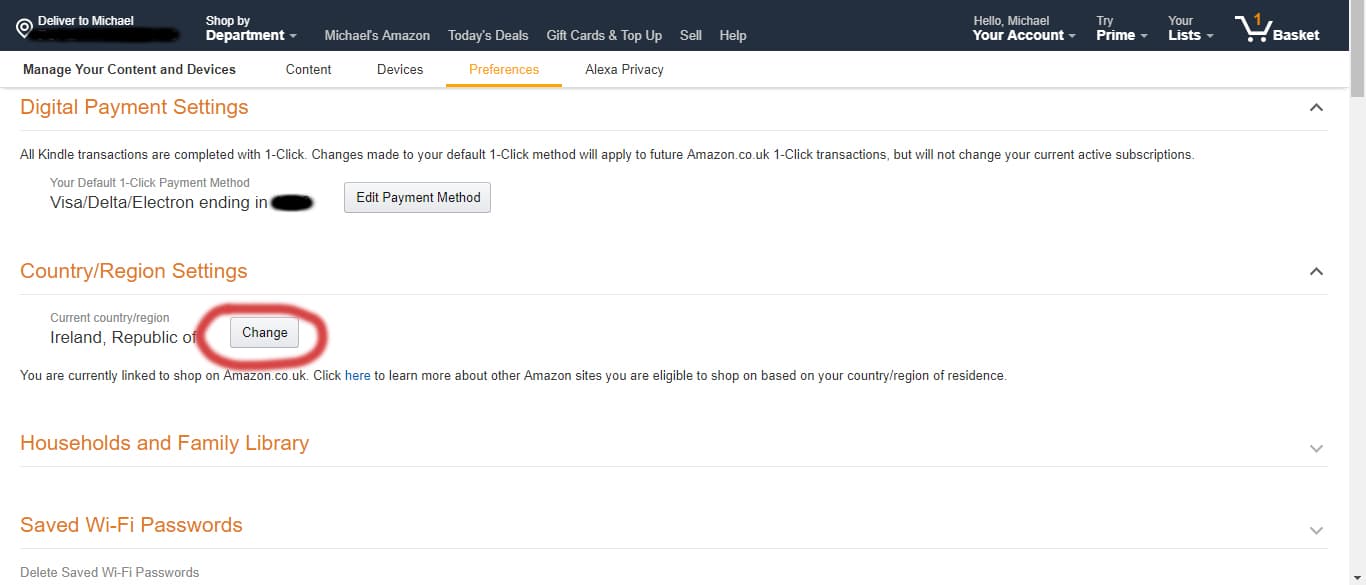Click the vertical page scrollbar
1366x585 pixels.
pos(1357,300)
